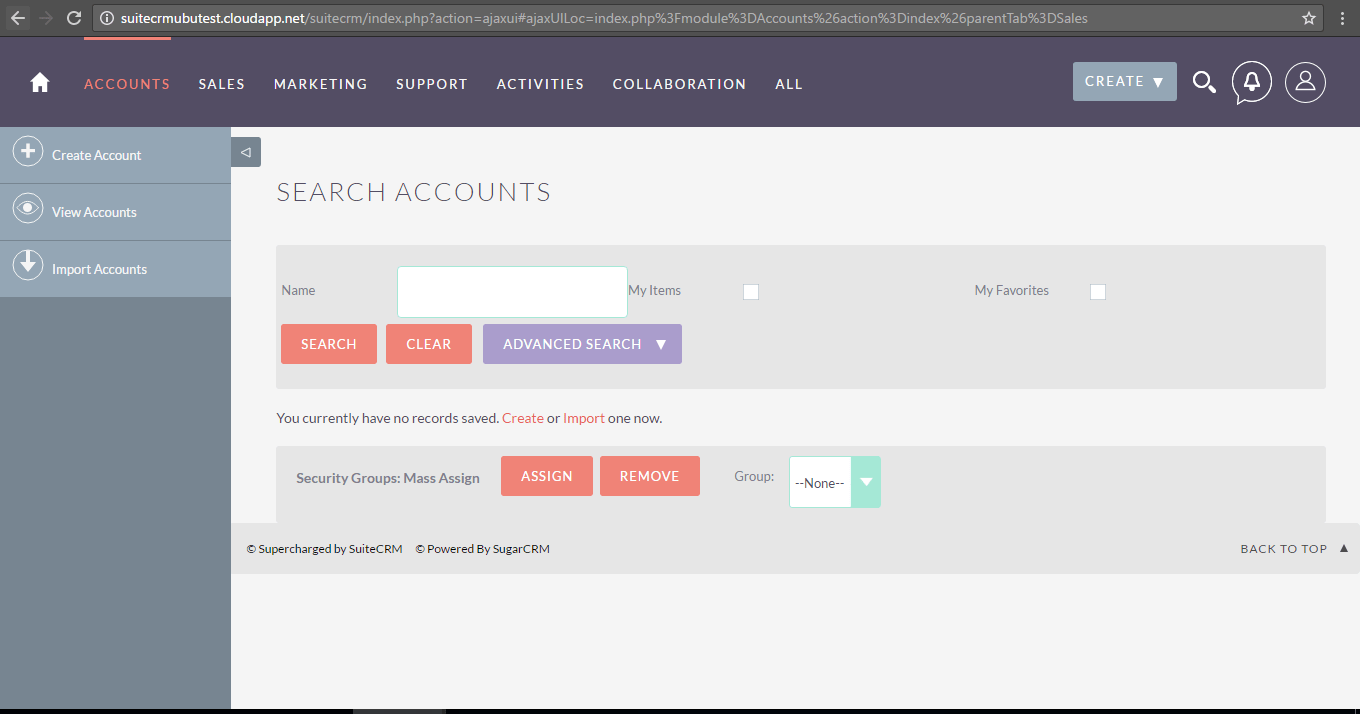Click the Import Accounts arrow icon
The image size is (1360, 714).
(27, 265)
